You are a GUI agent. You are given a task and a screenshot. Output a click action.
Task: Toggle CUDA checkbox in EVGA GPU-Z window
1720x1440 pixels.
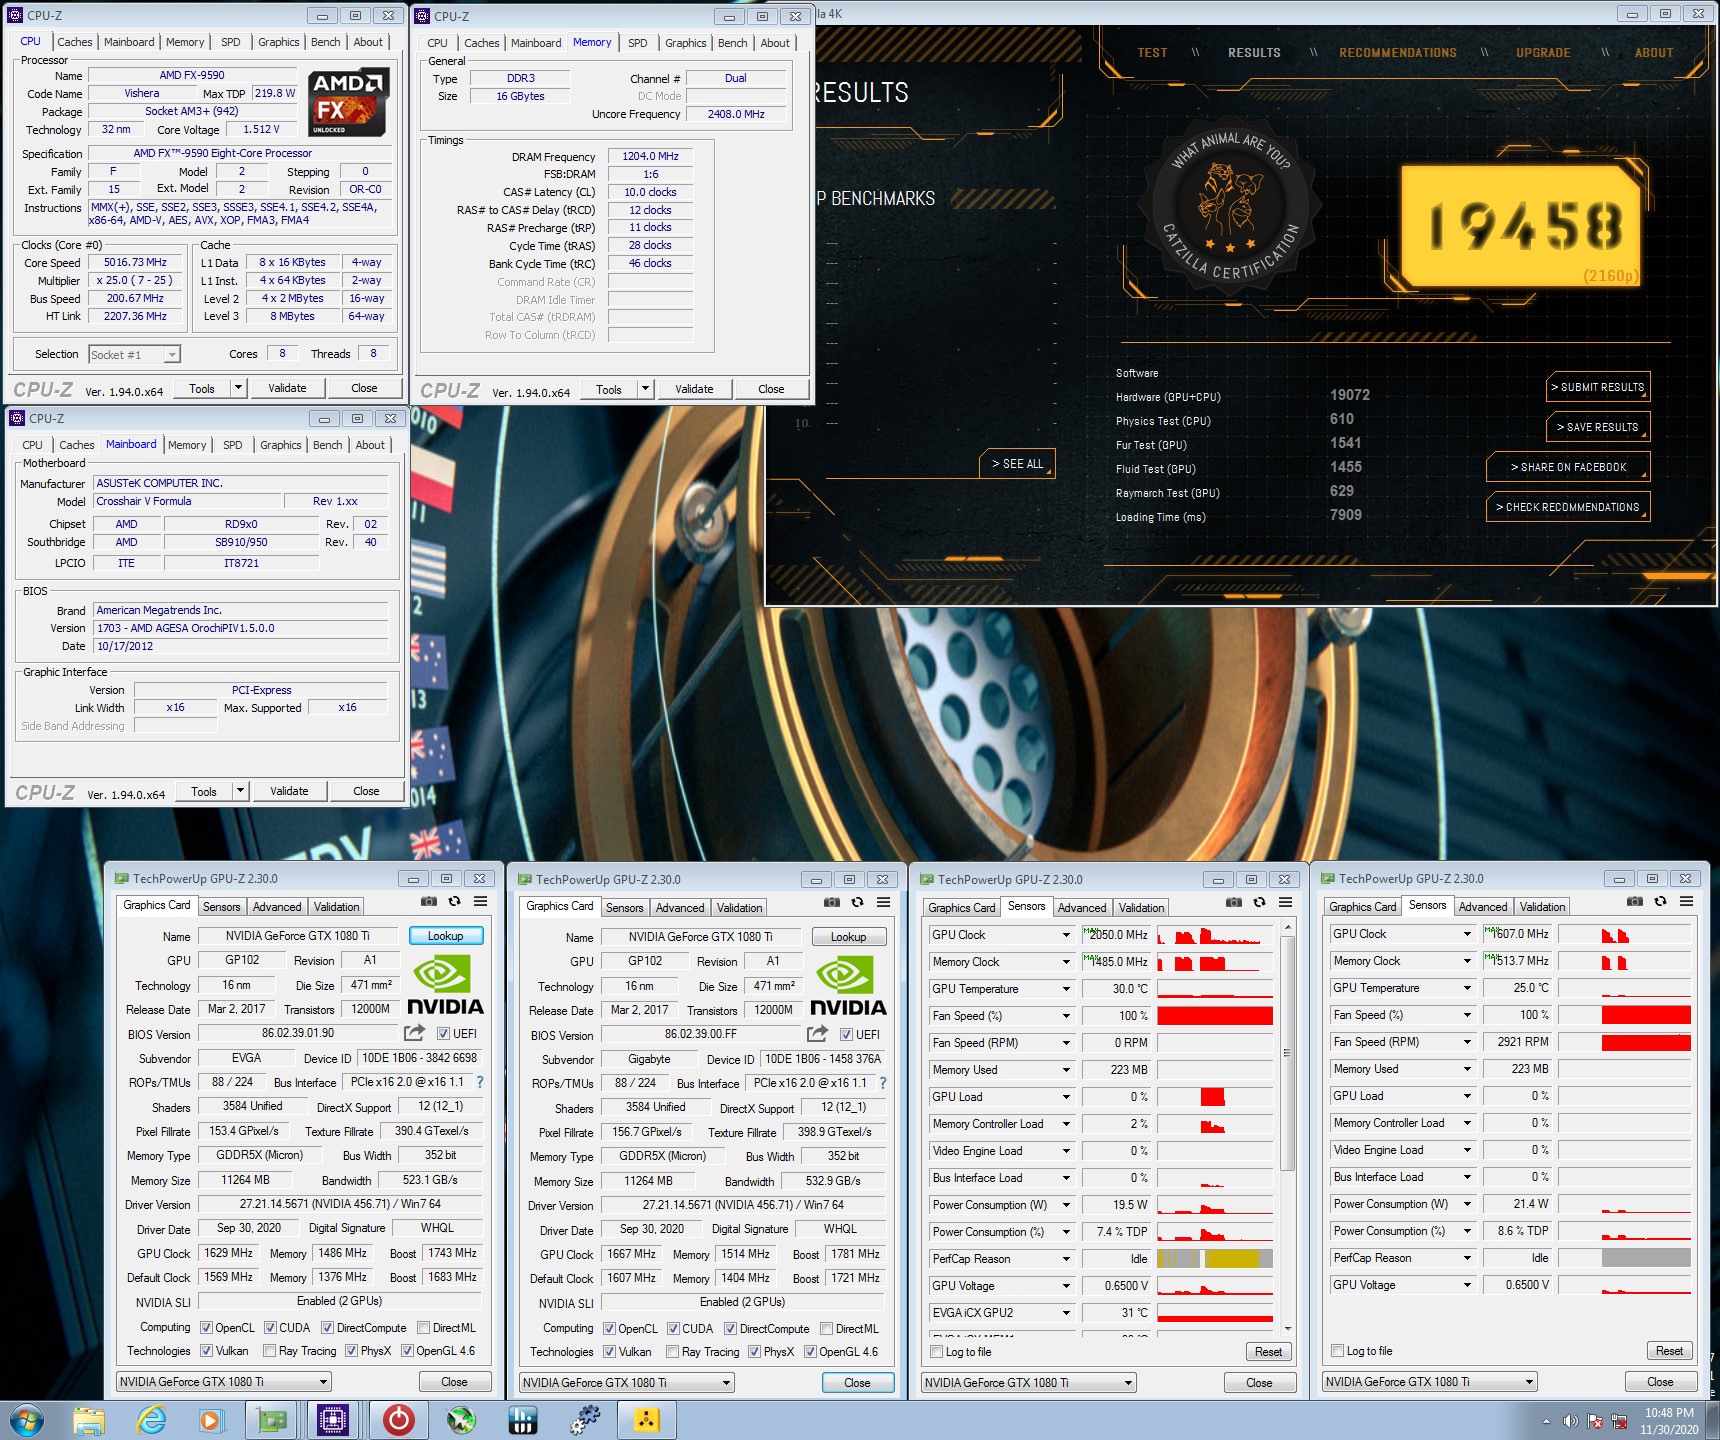pyautogui.click(x=270, y=1328)
